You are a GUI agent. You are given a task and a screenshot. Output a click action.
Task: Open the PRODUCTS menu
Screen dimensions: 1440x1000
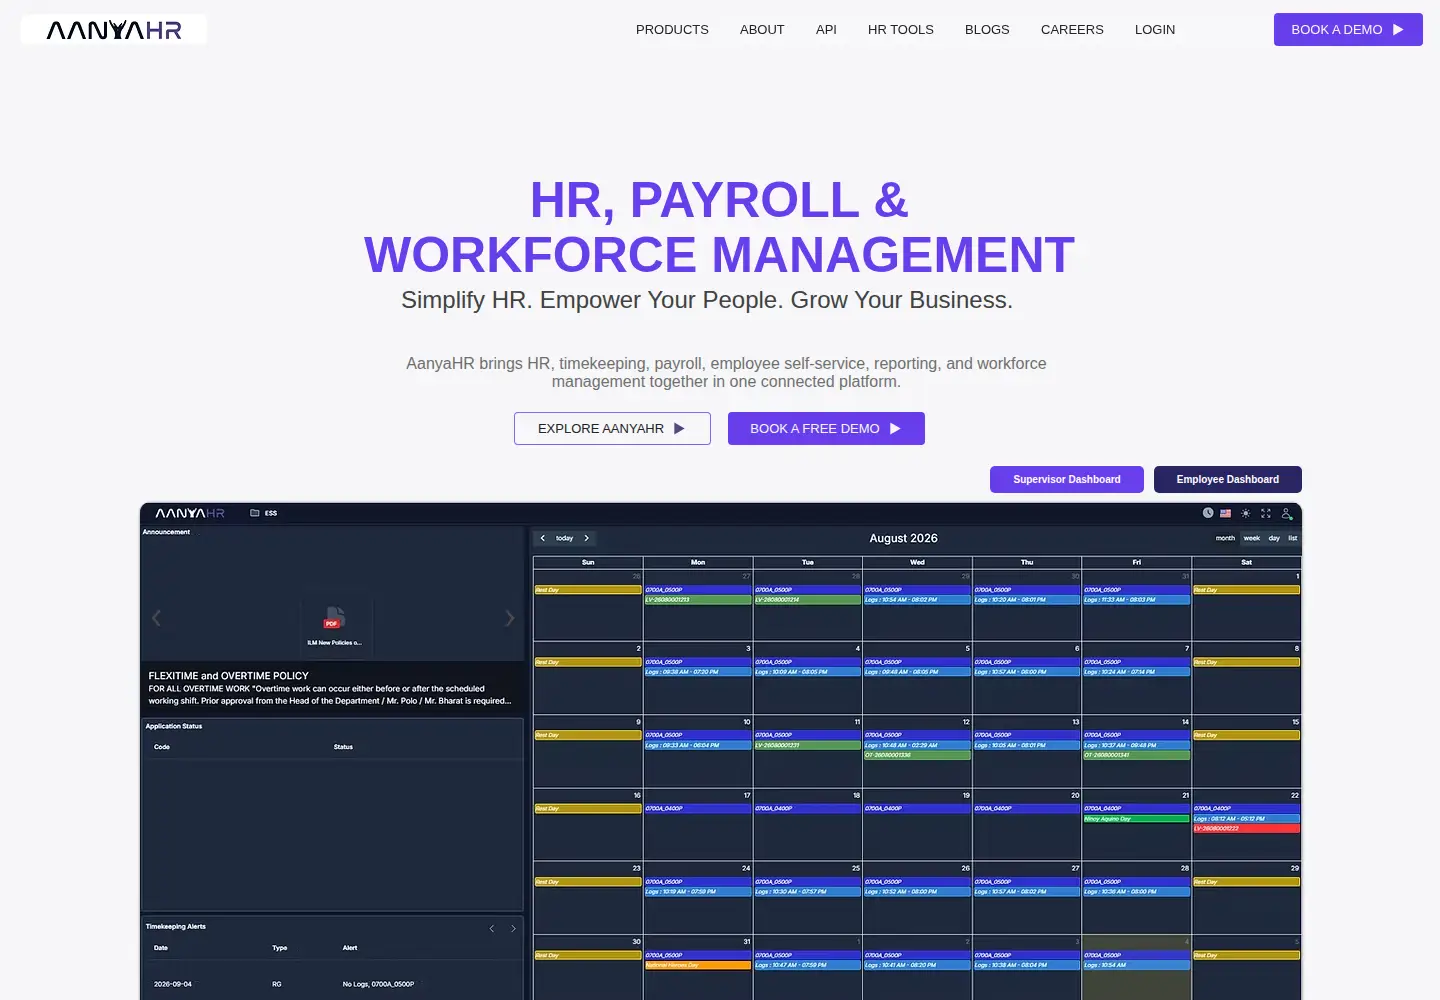(672, 30)
